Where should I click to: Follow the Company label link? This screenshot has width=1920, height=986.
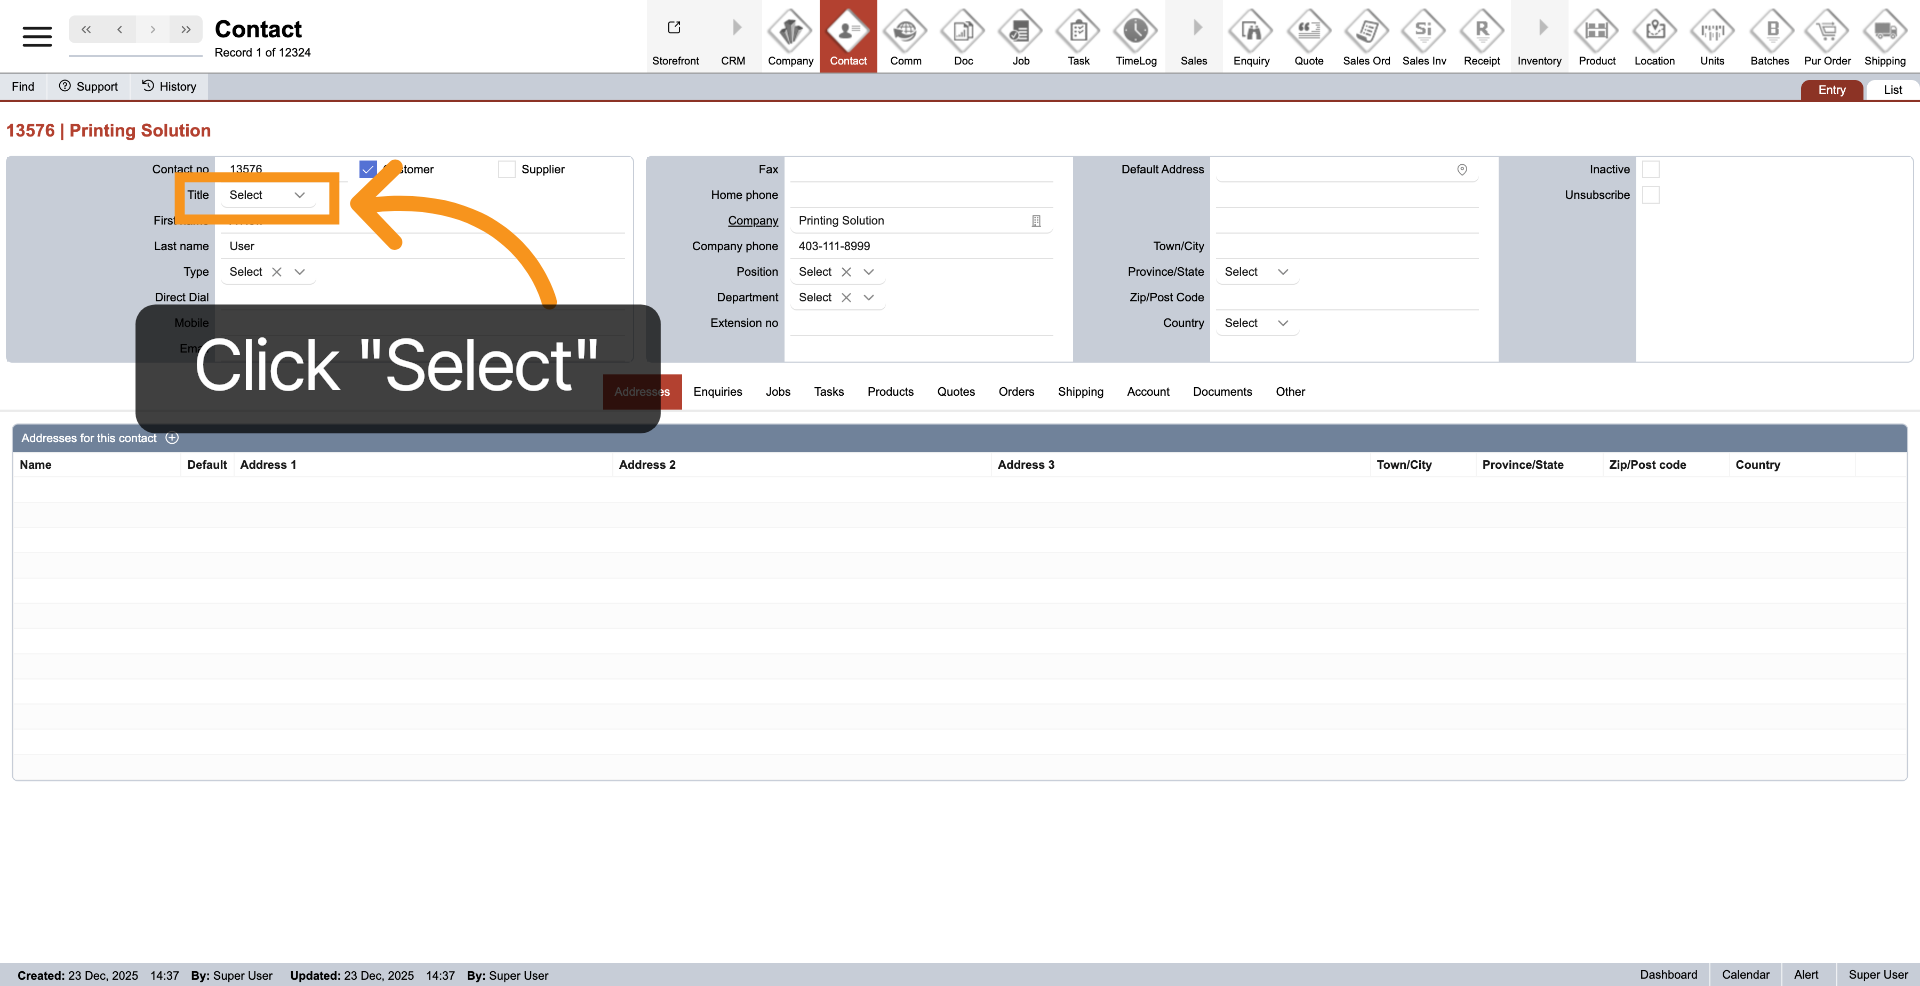point(752,221)
